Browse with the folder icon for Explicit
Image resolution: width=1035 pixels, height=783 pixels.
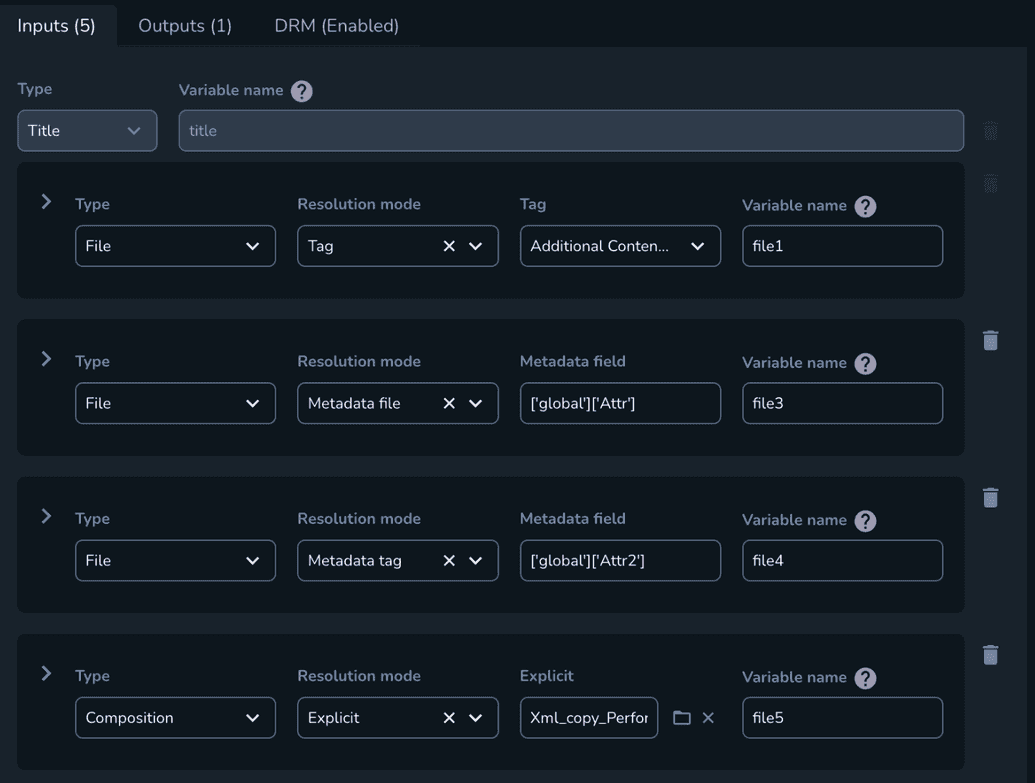click(682, 718)
